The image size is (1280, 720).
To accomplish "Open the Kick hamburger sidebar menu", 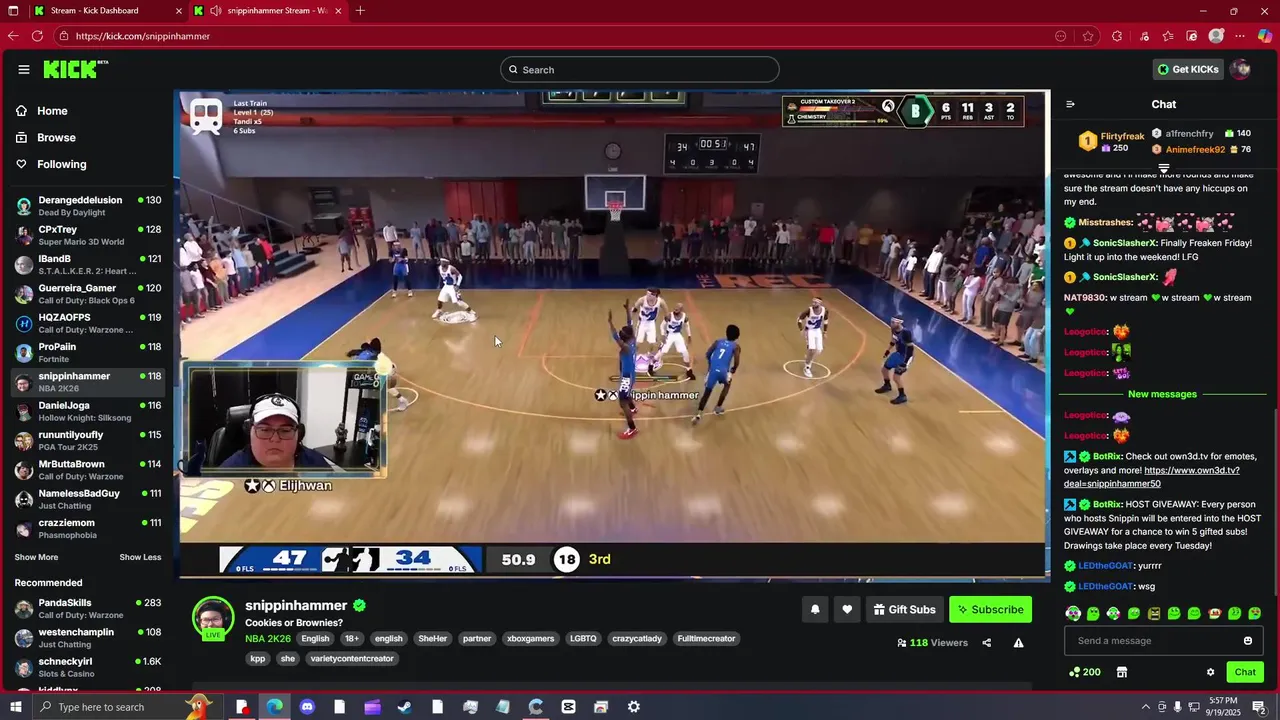I will (24, 69).
